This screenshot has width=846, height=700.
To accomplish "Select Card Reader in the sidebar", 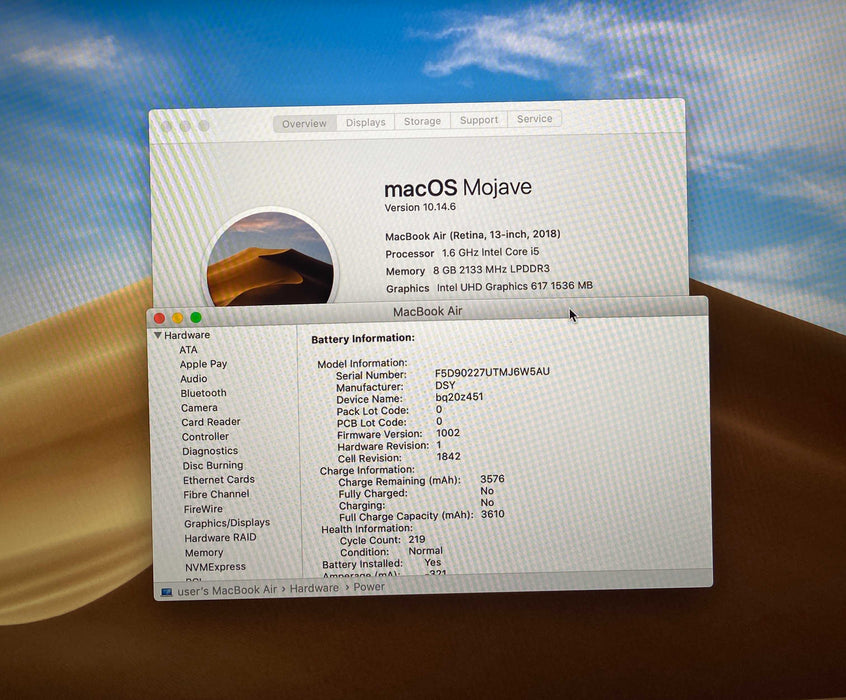I will [211, 422].
